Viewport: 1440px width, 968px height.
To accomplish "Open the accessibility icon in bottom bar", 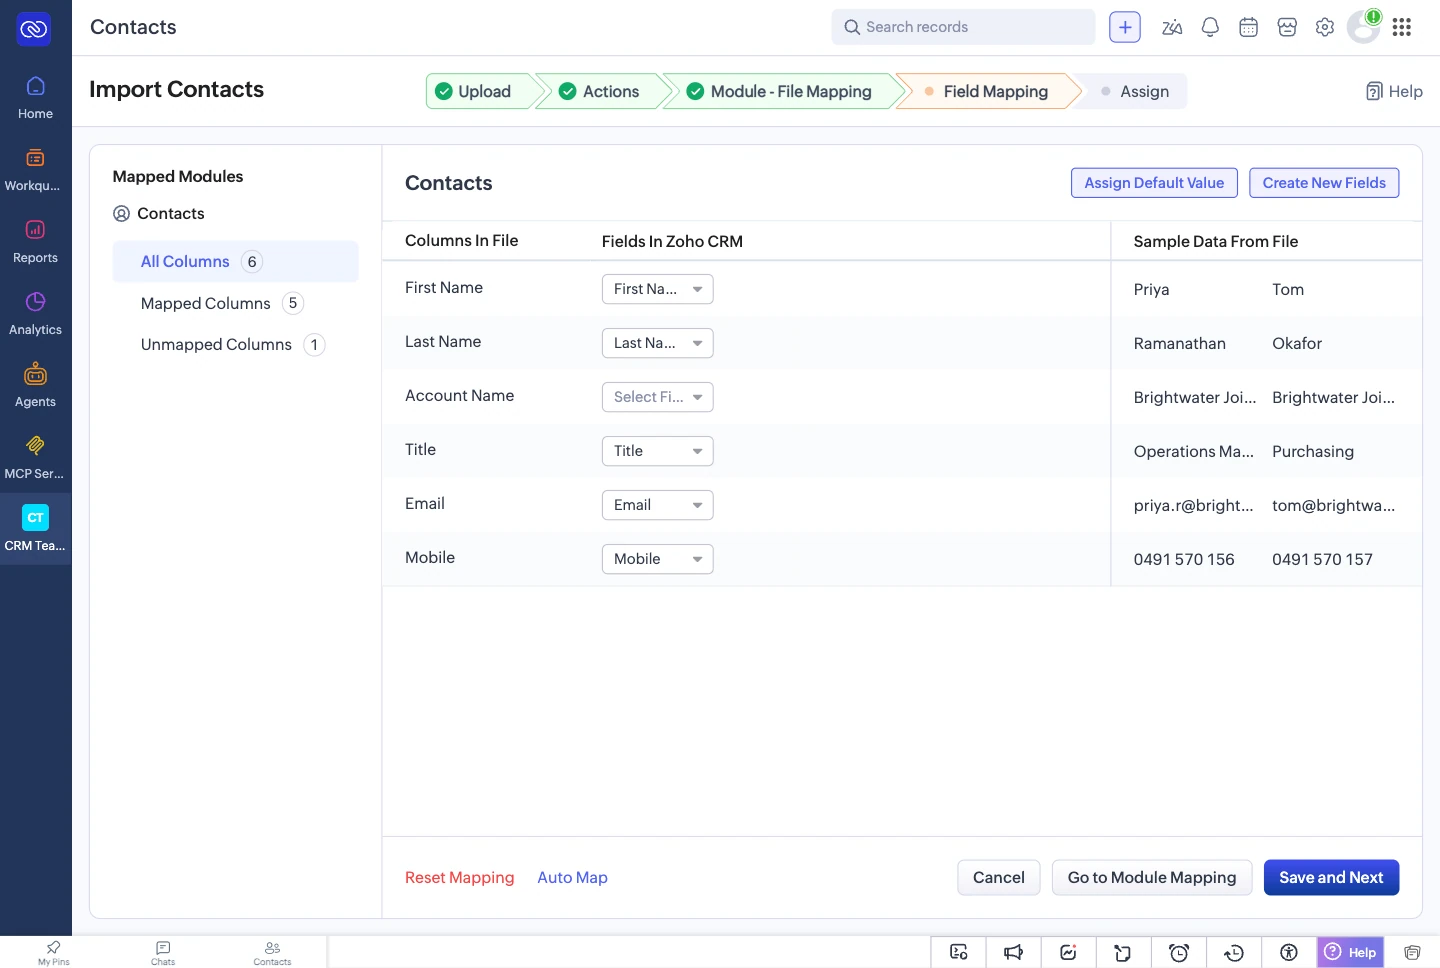I will (1288, 952).
